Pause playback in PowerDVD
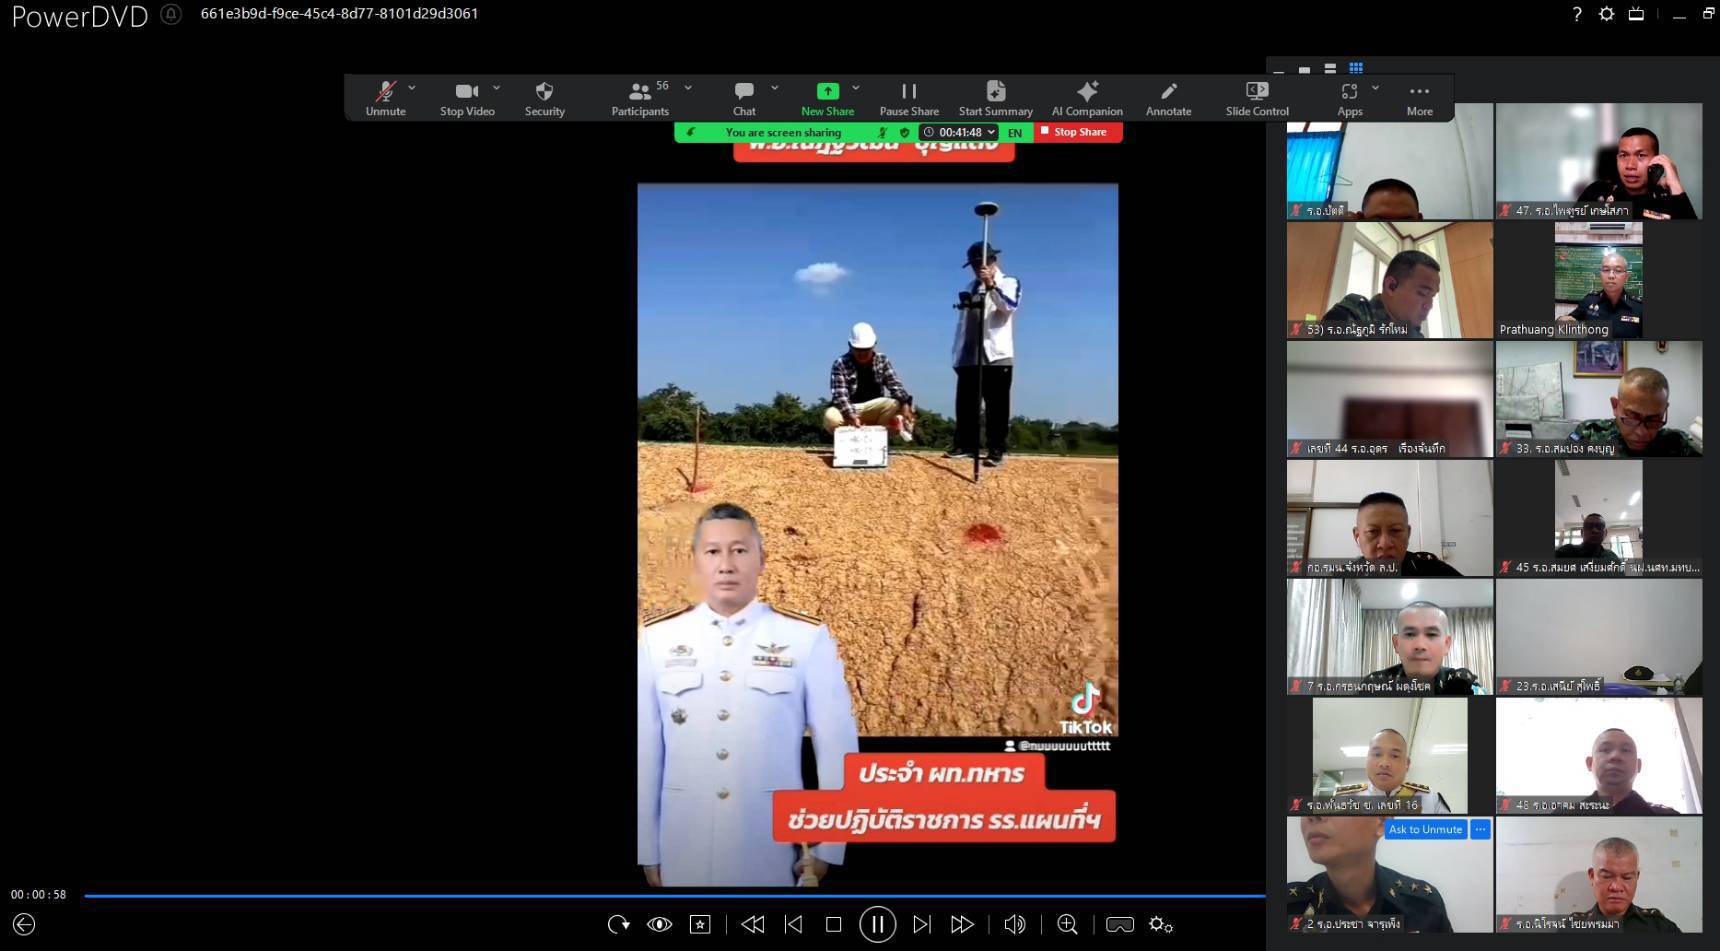Viewport: 1720px width, 951px height. 877,924
